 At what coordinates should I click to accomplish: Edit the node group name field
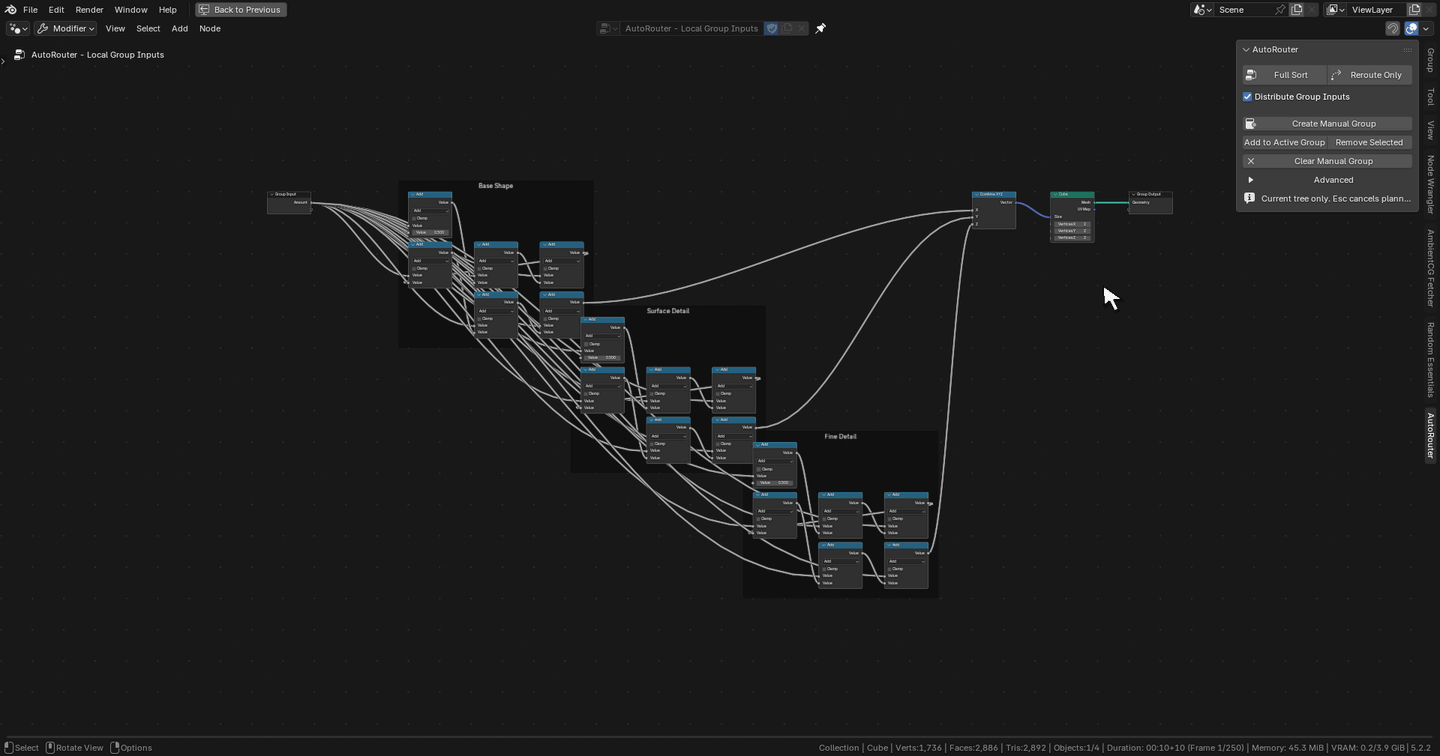(692, 28)
